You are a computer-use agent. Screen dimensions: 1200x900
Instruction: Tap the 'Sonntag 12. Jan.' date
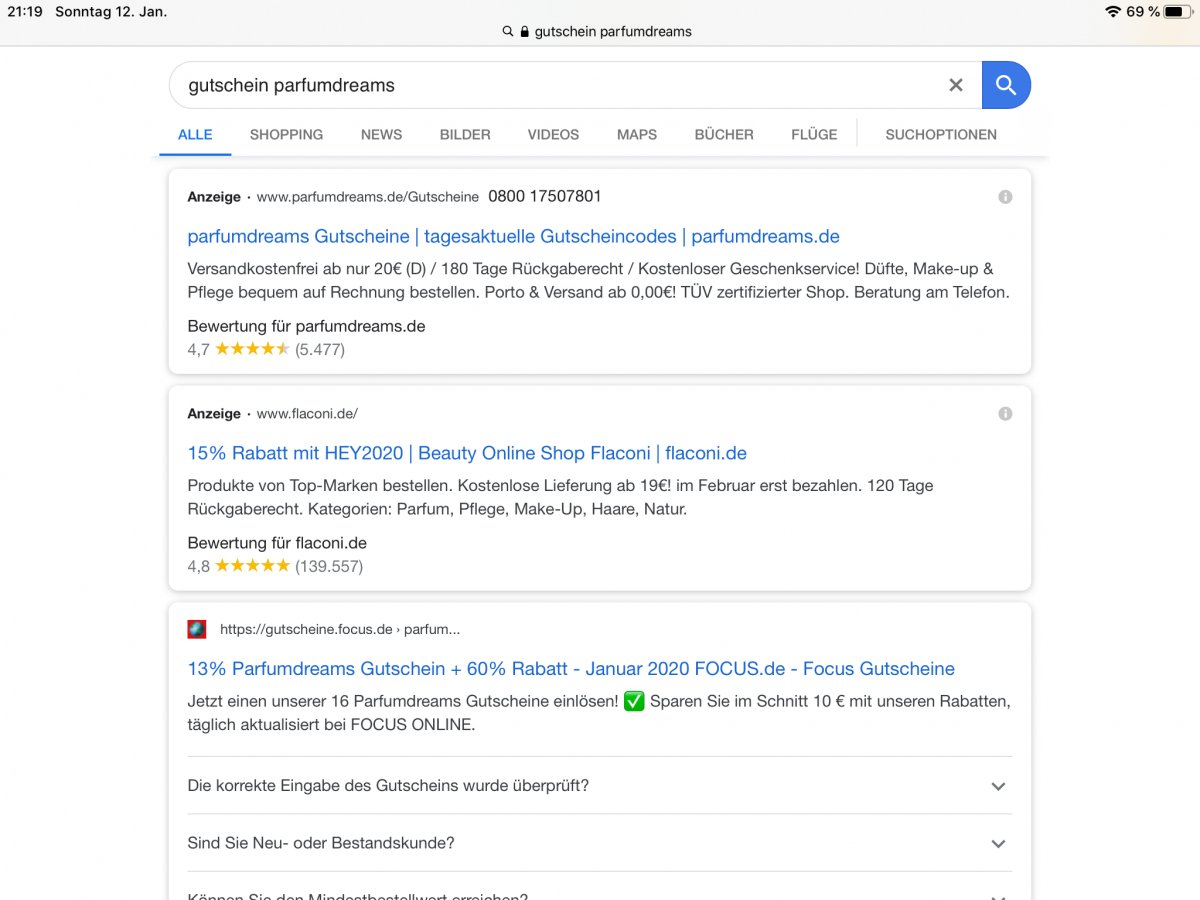(111, 12)
